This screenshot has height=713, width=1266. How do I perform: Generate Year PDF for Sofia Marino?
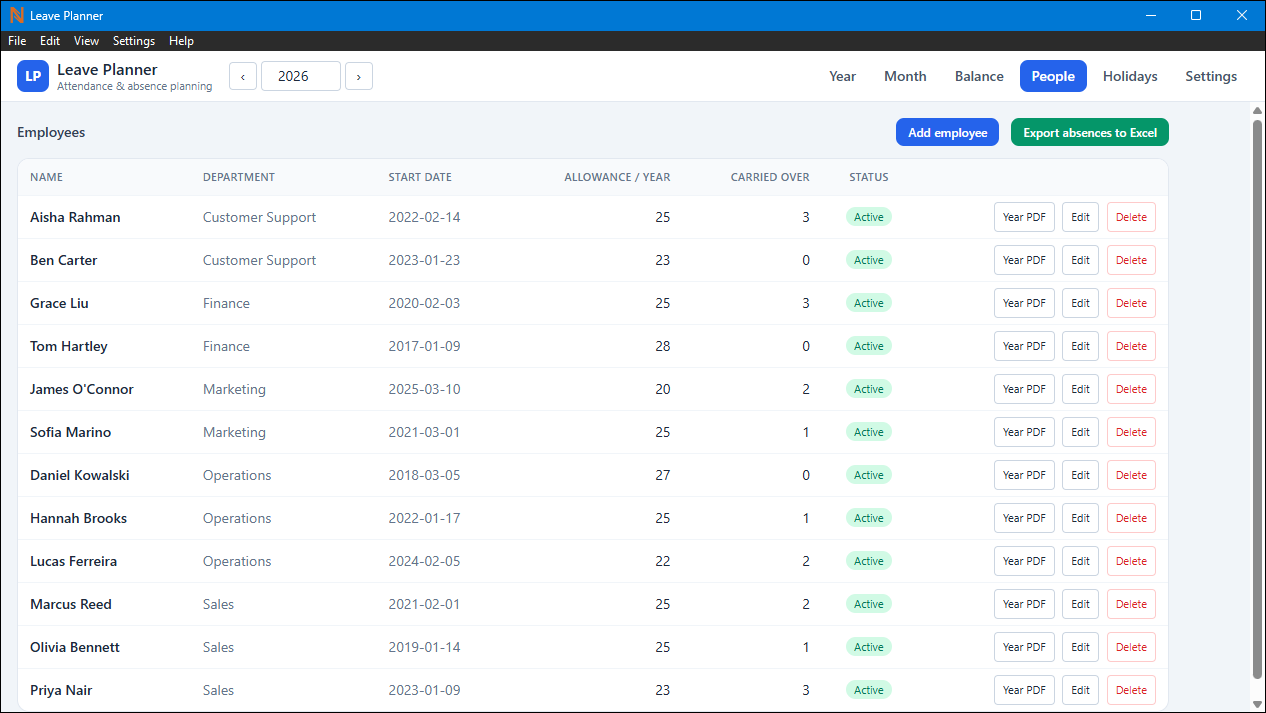(x=1024, y=432)
